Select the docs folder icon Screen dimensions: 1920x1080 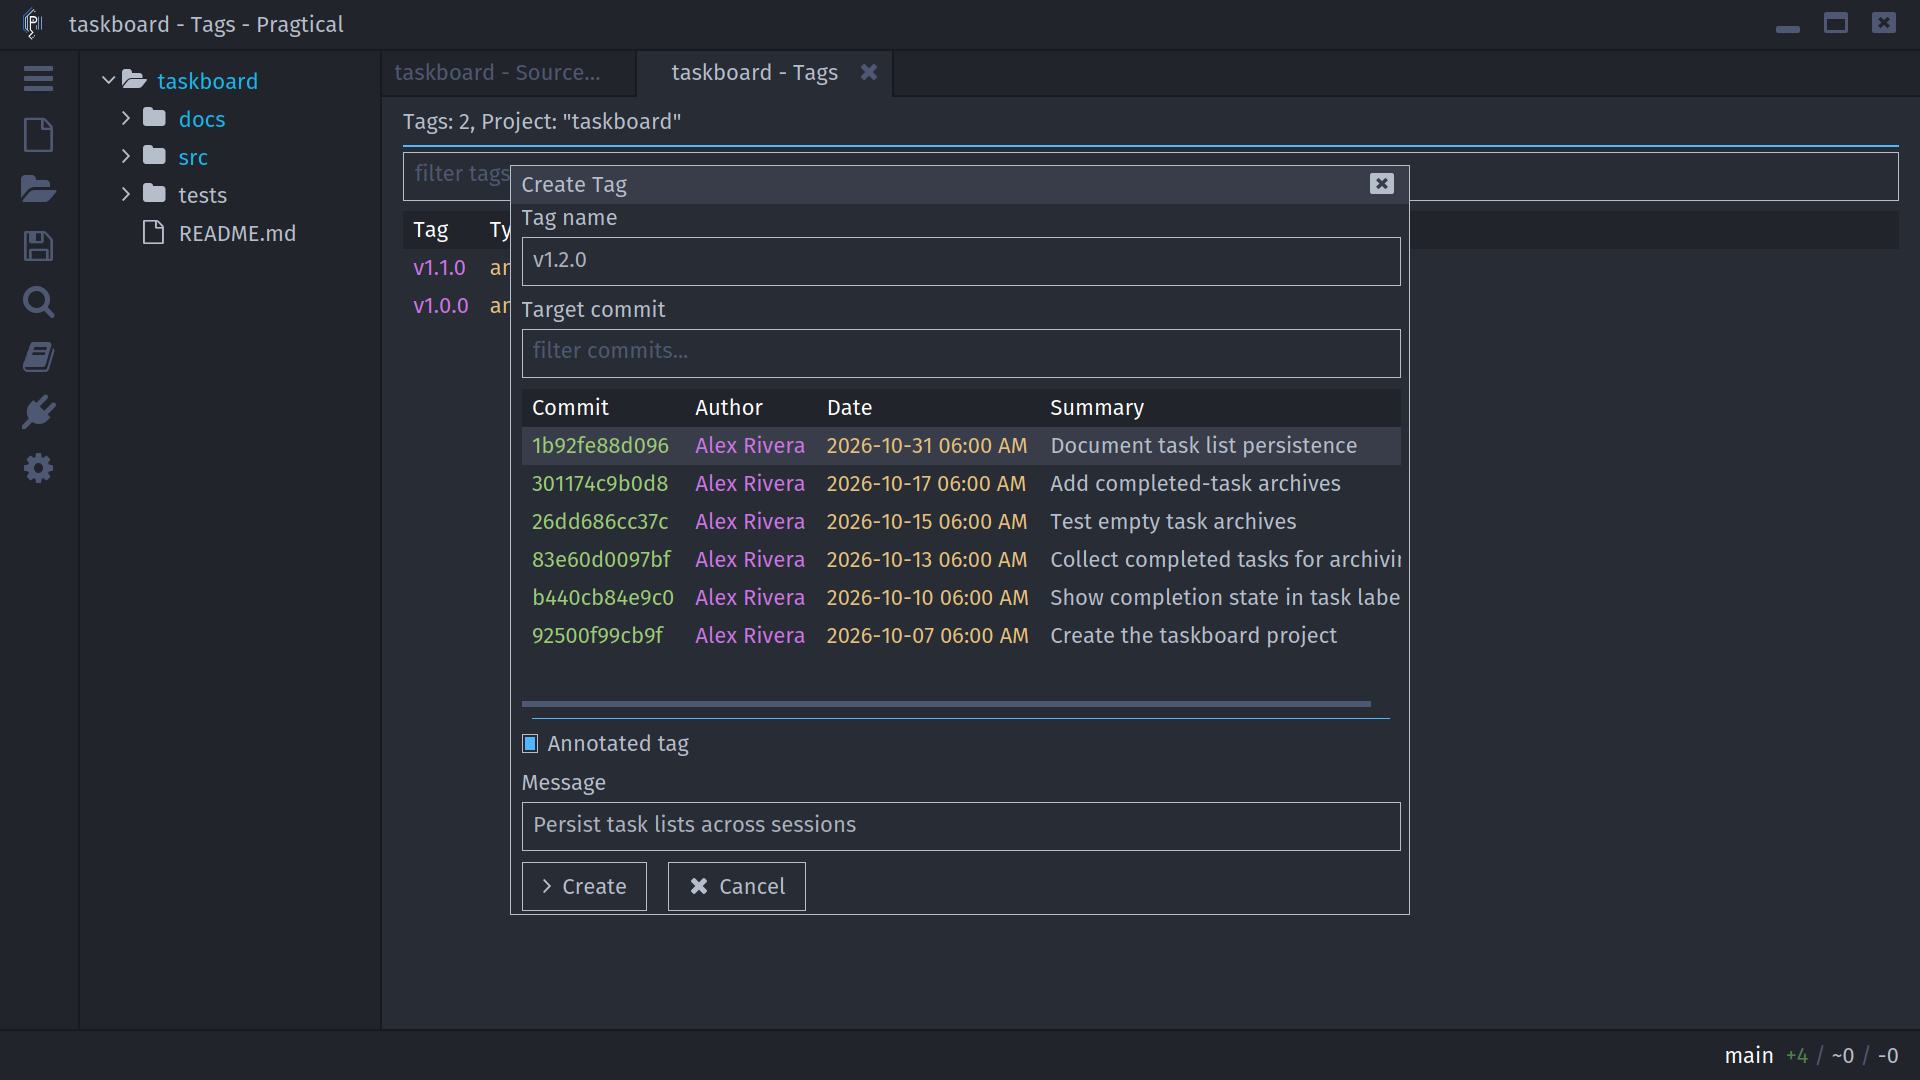coord(154,118)
